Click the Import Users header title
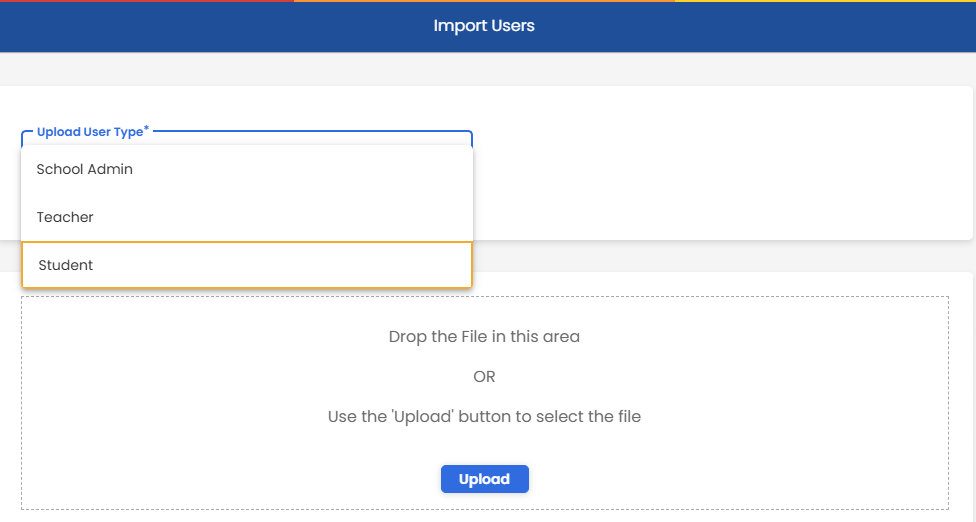The height and width of the screenshot is (522, 976). pyautogui.click(x=484, y=26)
